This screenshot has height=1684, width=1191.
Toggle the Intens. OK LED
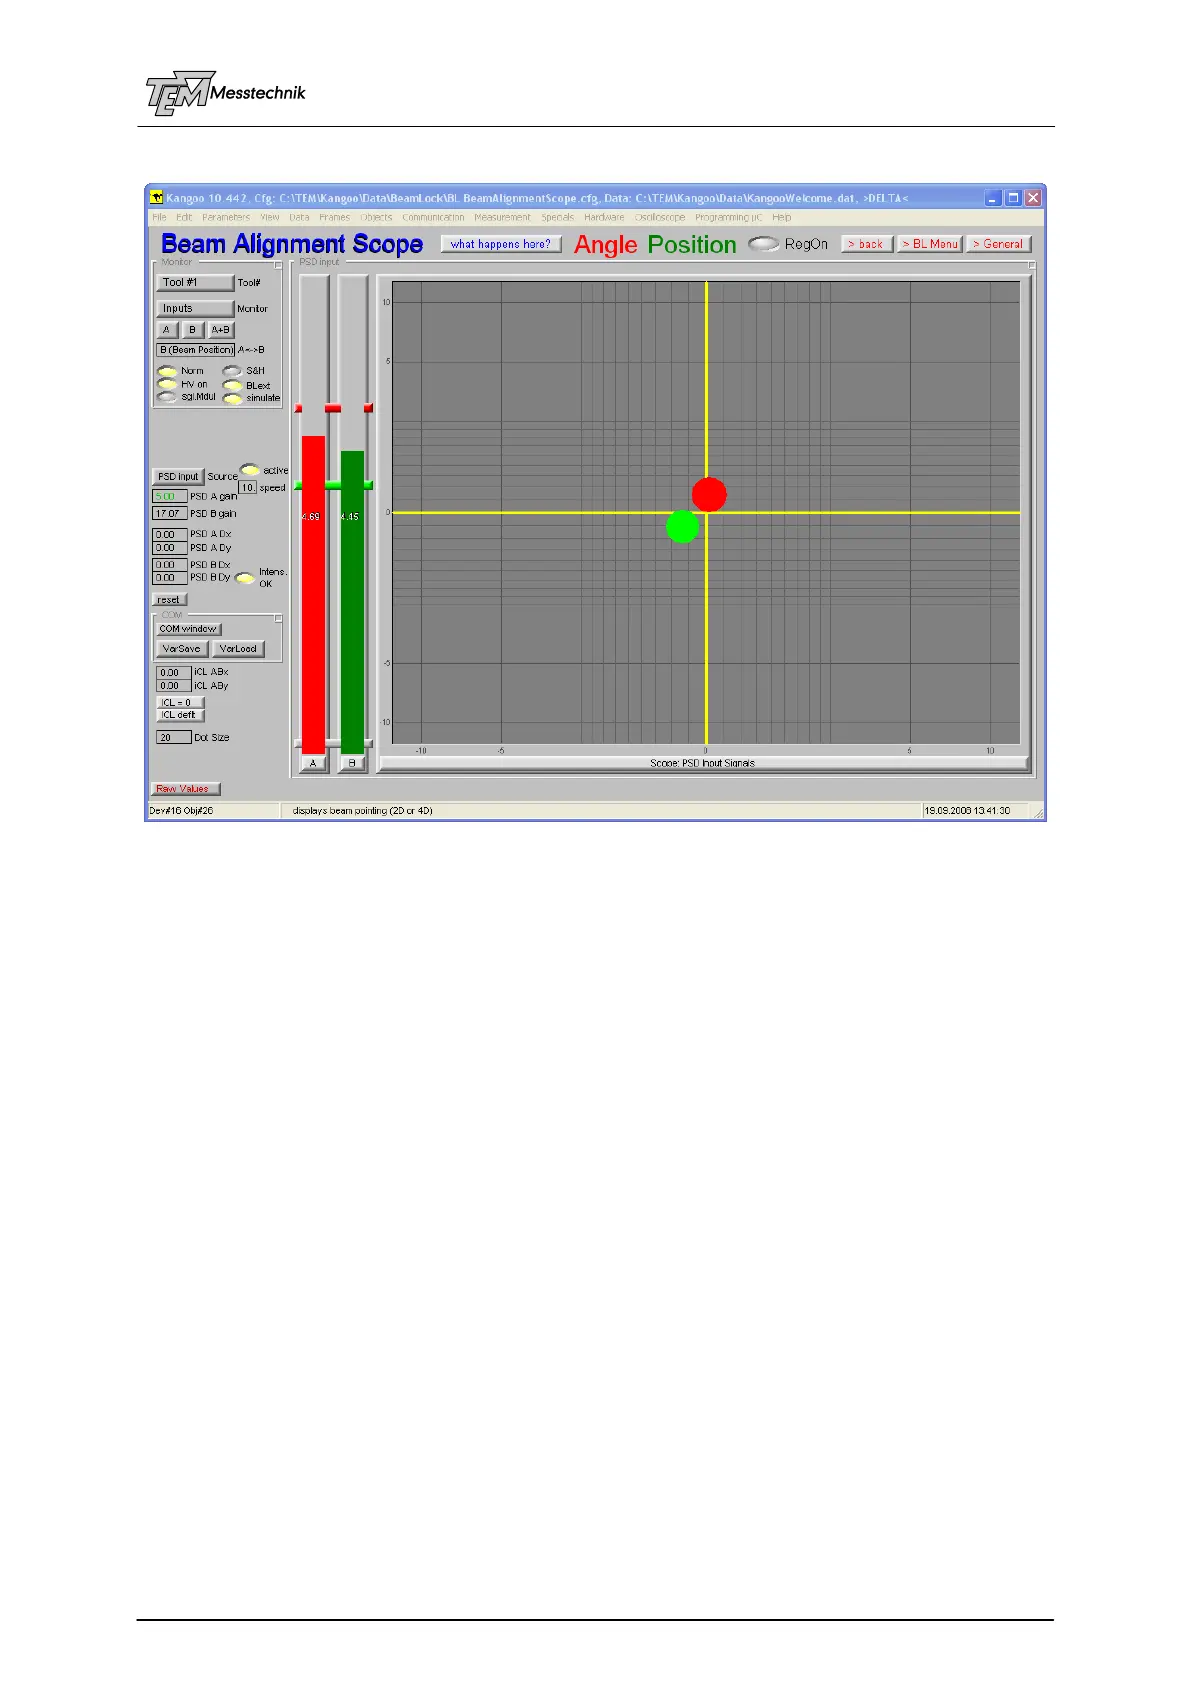pos(244,578)
